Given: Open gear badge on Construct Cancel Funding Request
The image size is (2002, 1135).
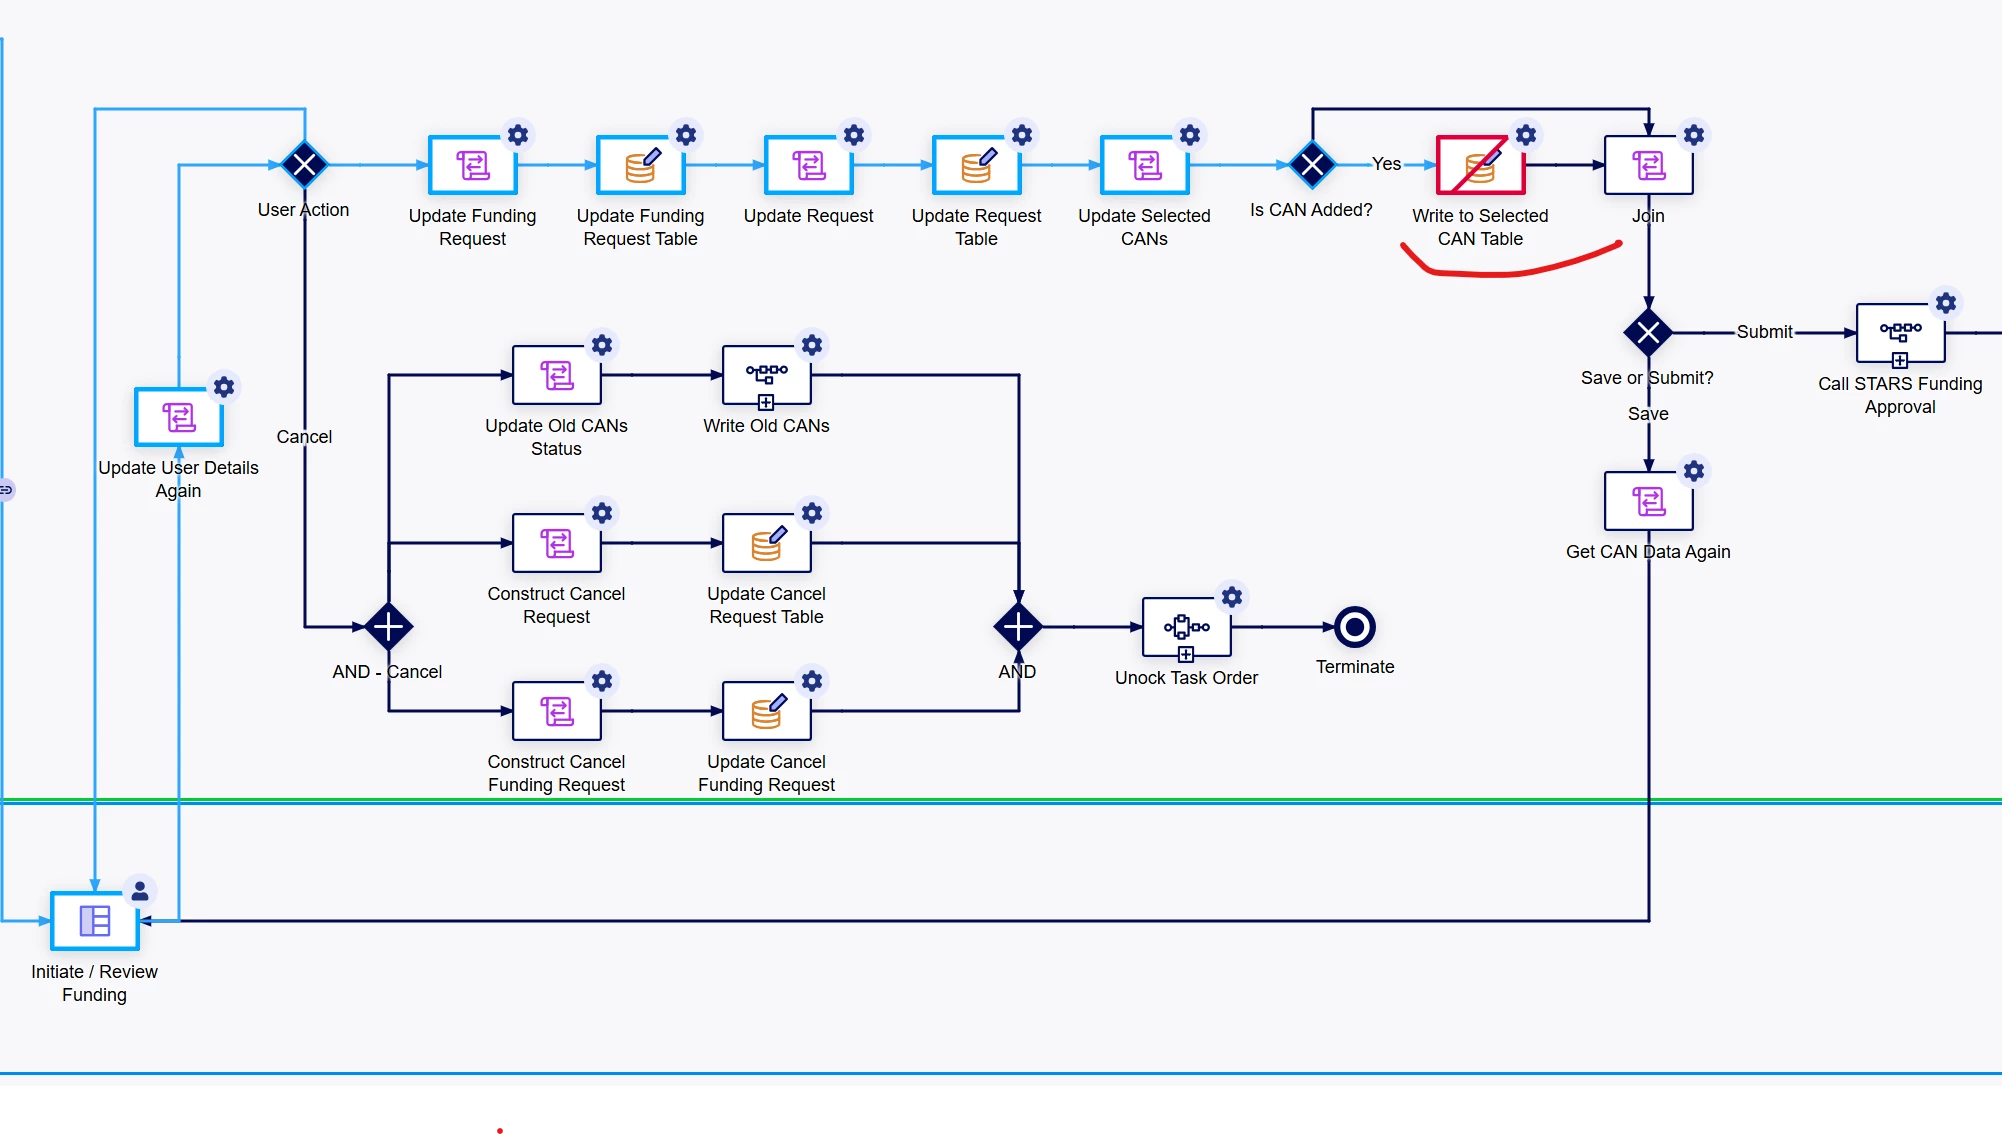Looking at the screenshot, I should (602, 681).
